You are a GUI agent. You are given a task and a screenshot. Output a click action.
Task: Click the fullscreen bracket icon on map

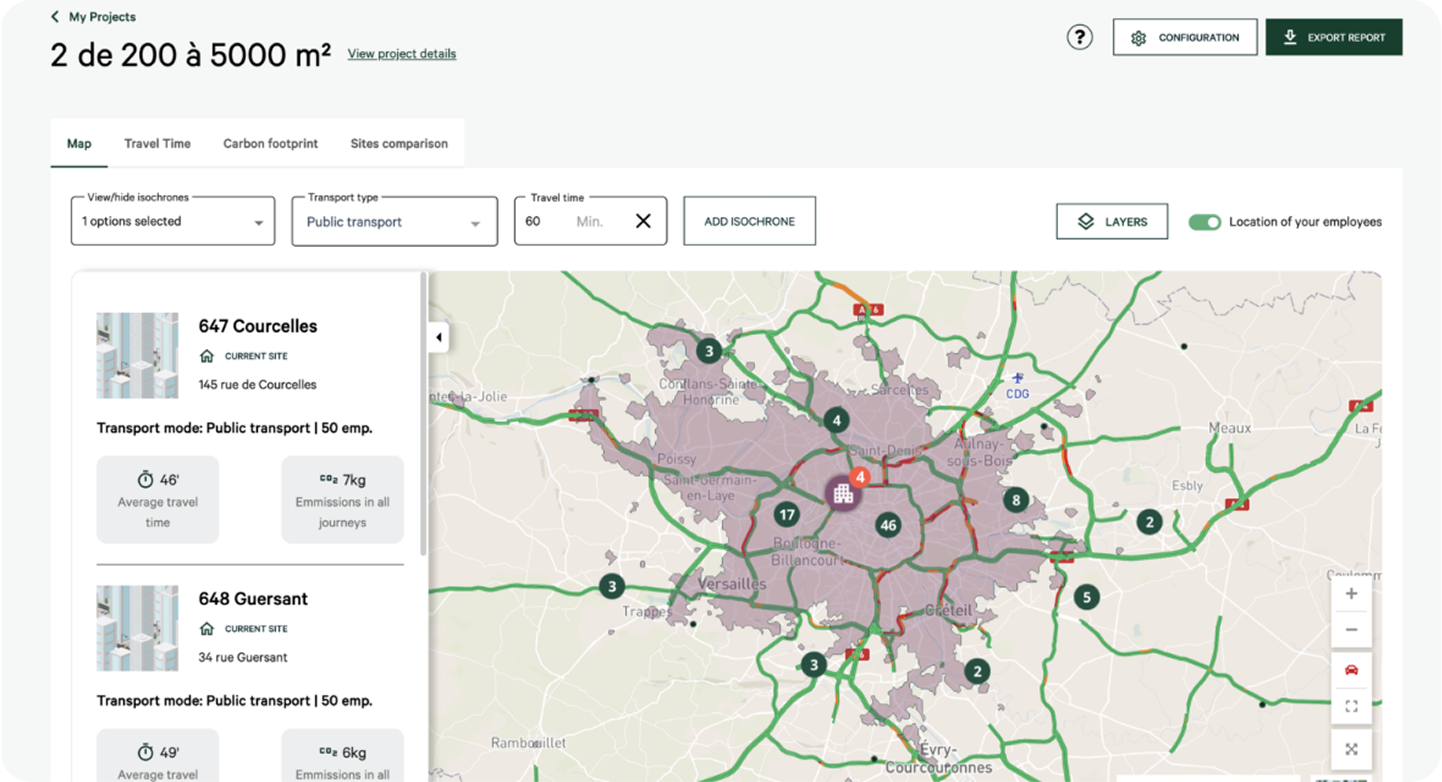pos(1351,707)
